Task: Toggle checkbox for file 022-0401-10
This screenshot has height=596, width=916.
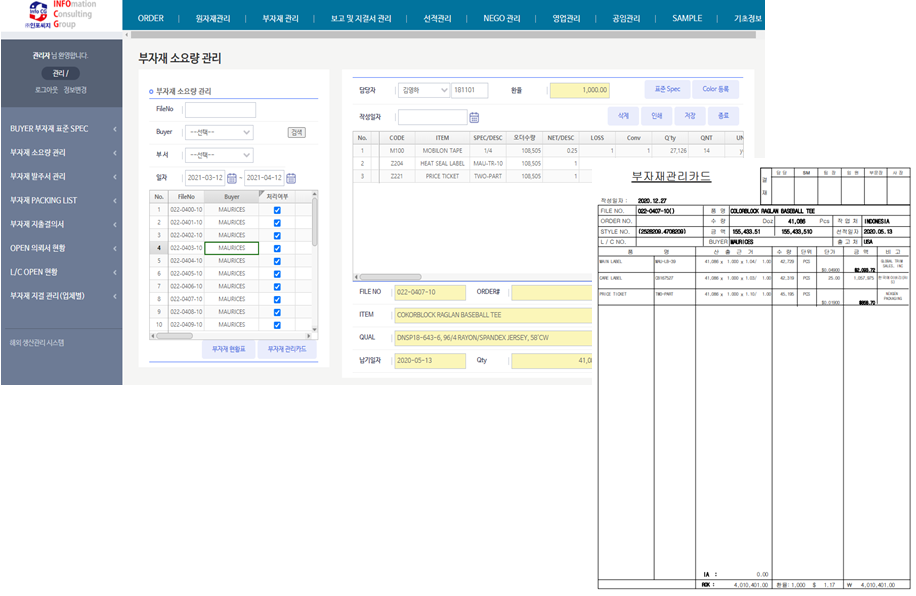Action: coord(277,223)
